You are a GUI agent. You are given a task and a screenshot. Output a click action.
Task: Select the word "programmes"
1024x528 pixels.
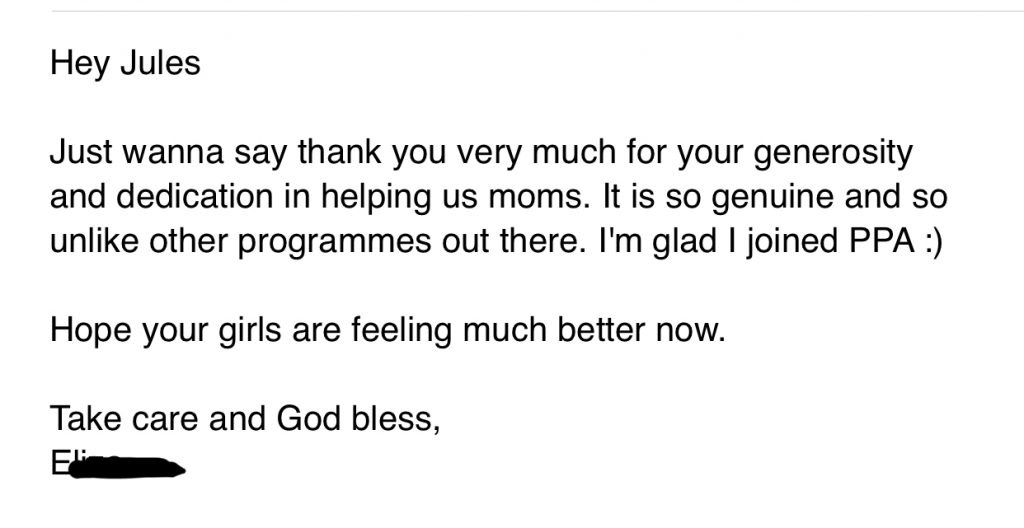point(334,242)
